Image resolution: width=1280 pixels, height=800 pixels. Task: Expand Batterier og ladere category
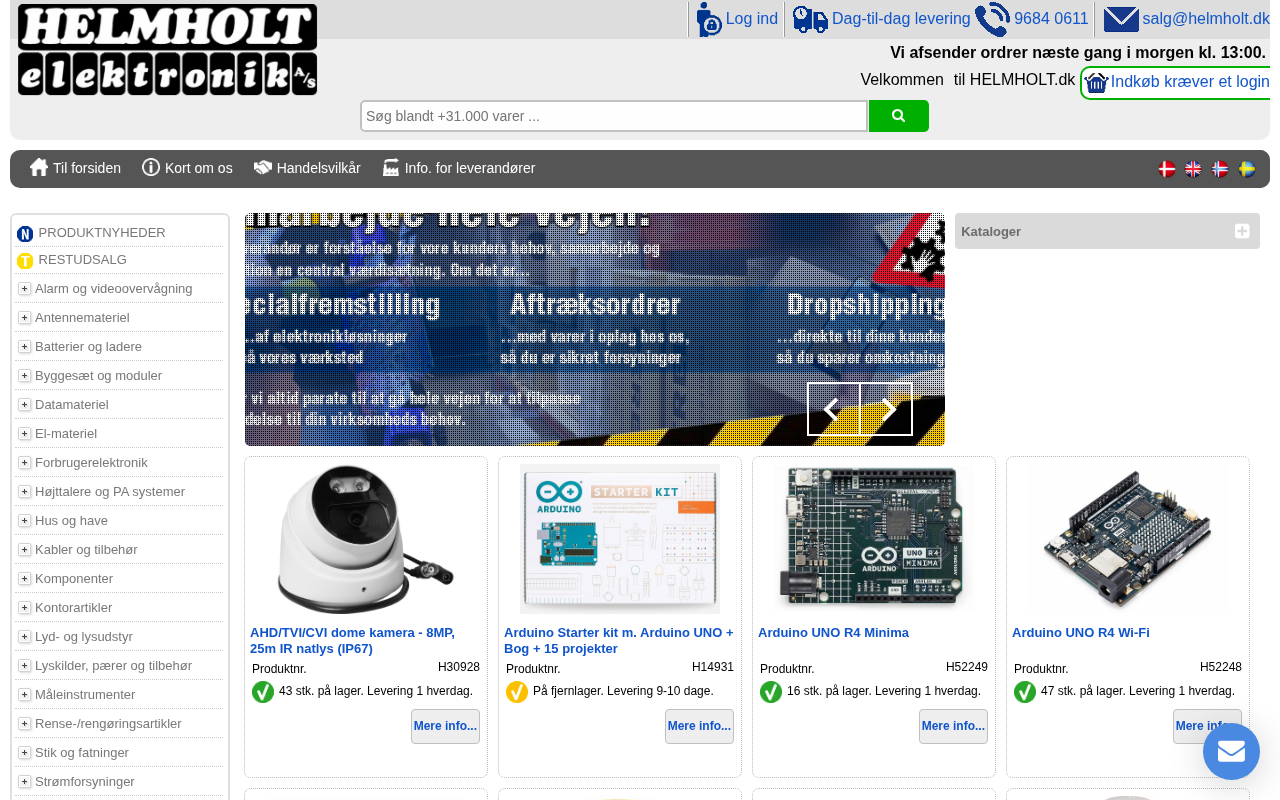(25, 347)
